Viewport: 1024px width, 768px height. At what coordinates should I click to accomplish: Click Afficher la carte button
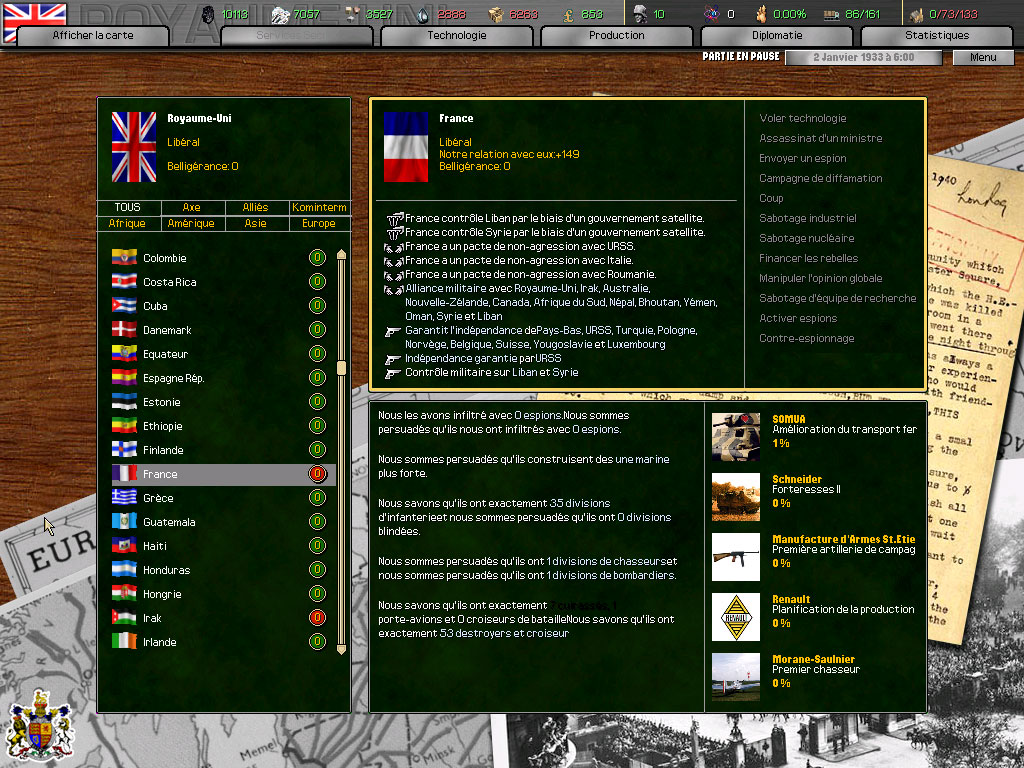(x=93, y=36)
